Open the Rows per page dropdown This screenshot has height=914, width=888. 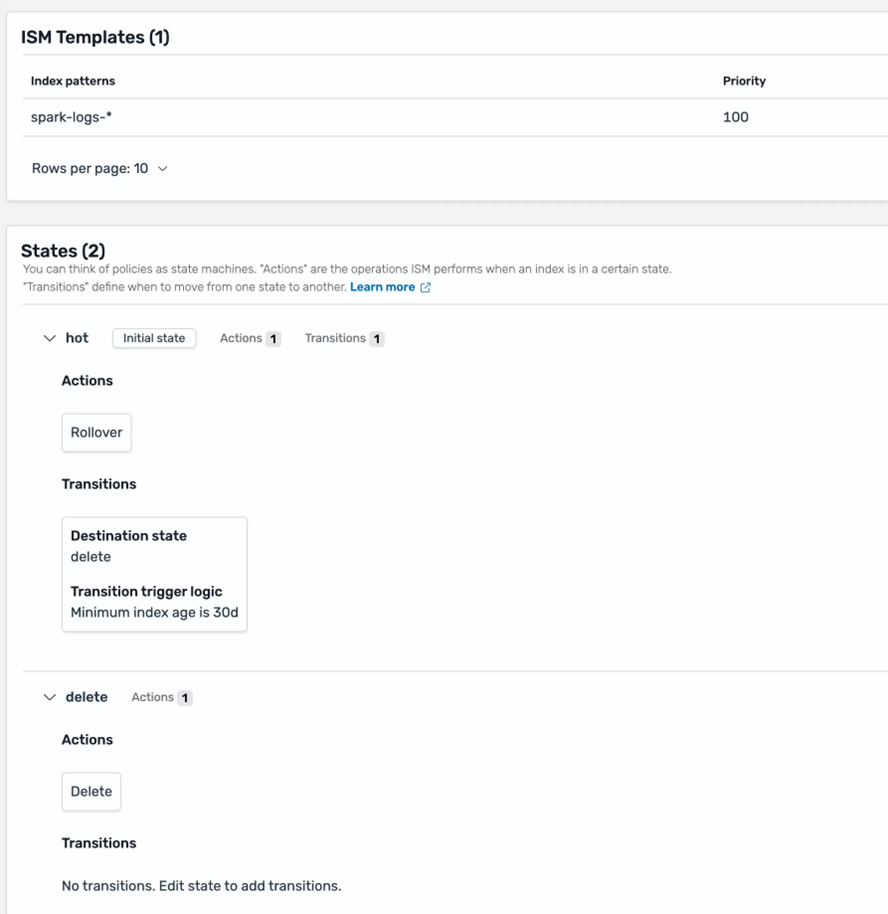click(x=100, y=169)
